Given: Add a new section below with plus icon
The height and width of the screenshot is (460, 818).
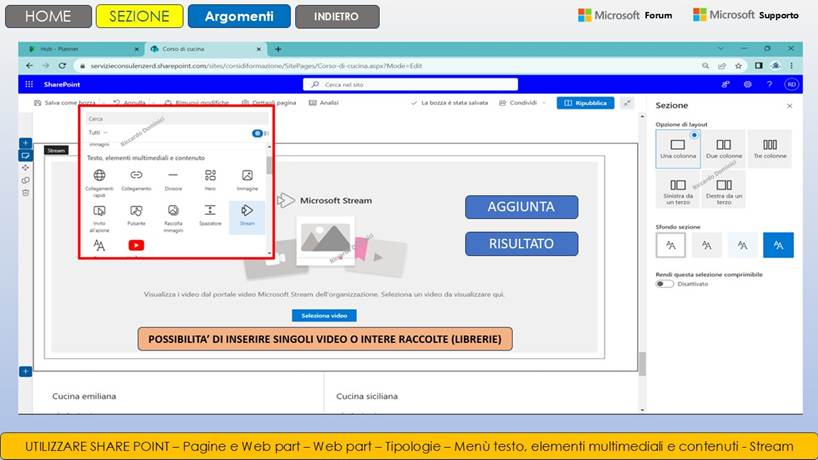Looking at the screenshot, I should (x=25, y=371).
